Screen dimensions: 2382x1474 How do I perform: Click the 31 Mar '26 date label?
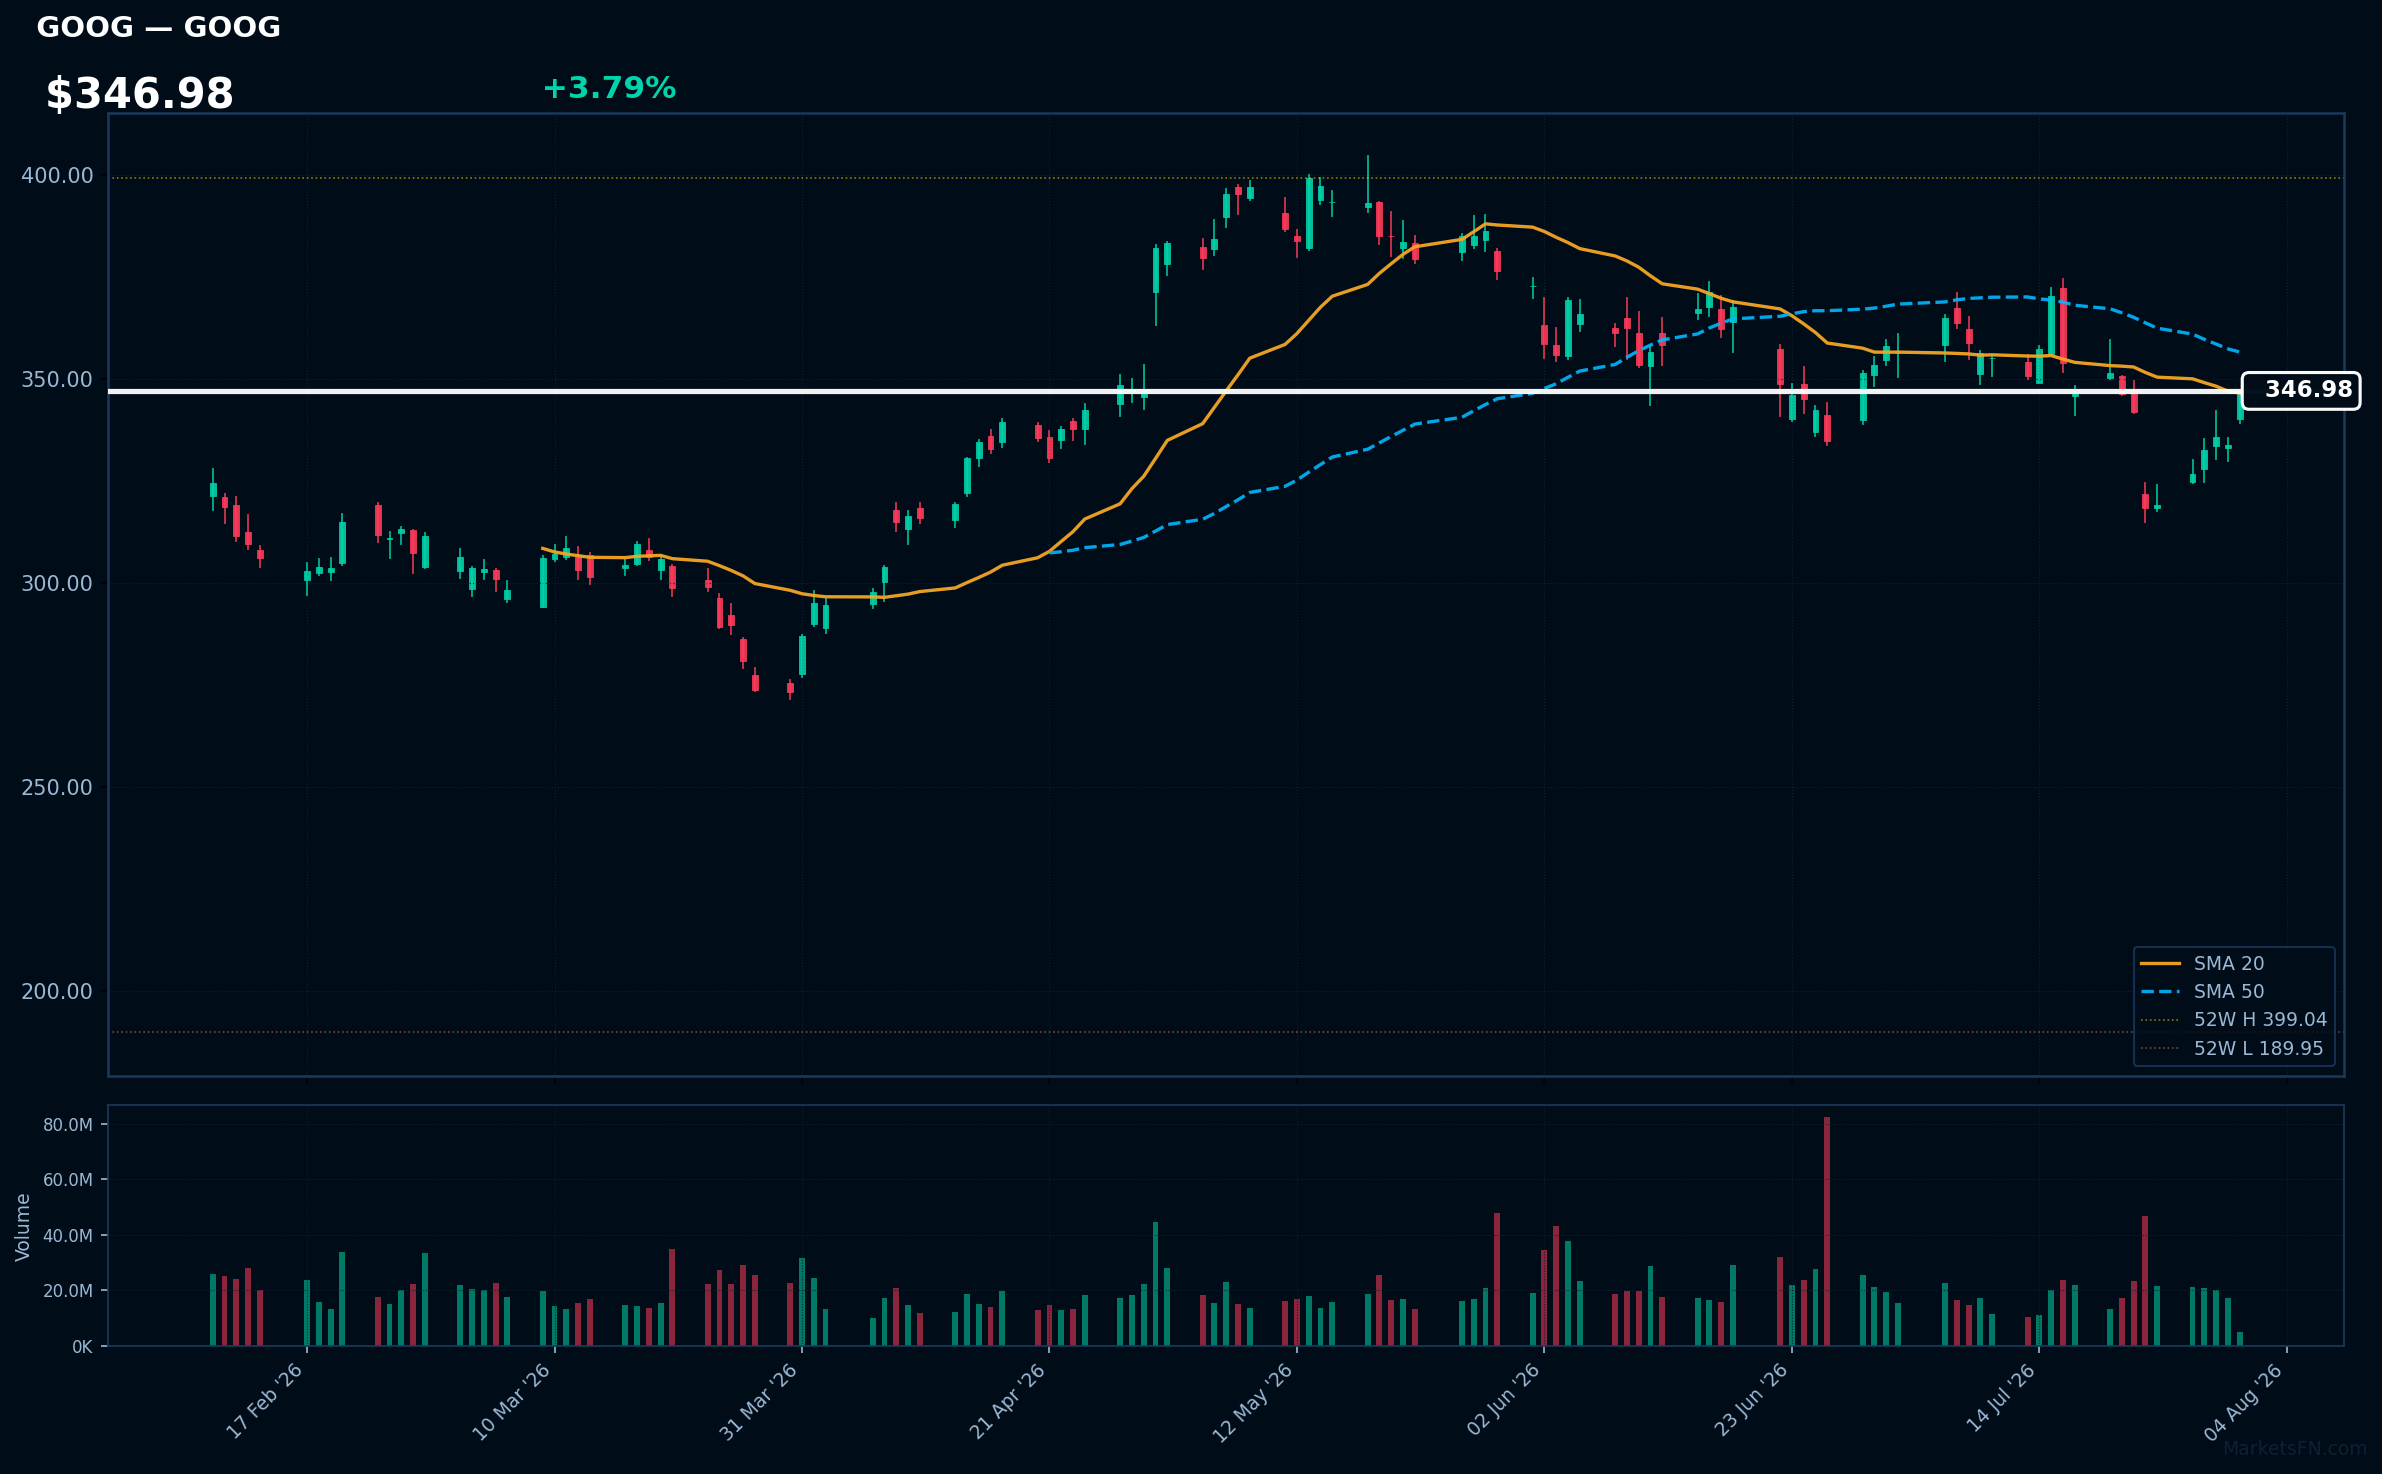758,1401
